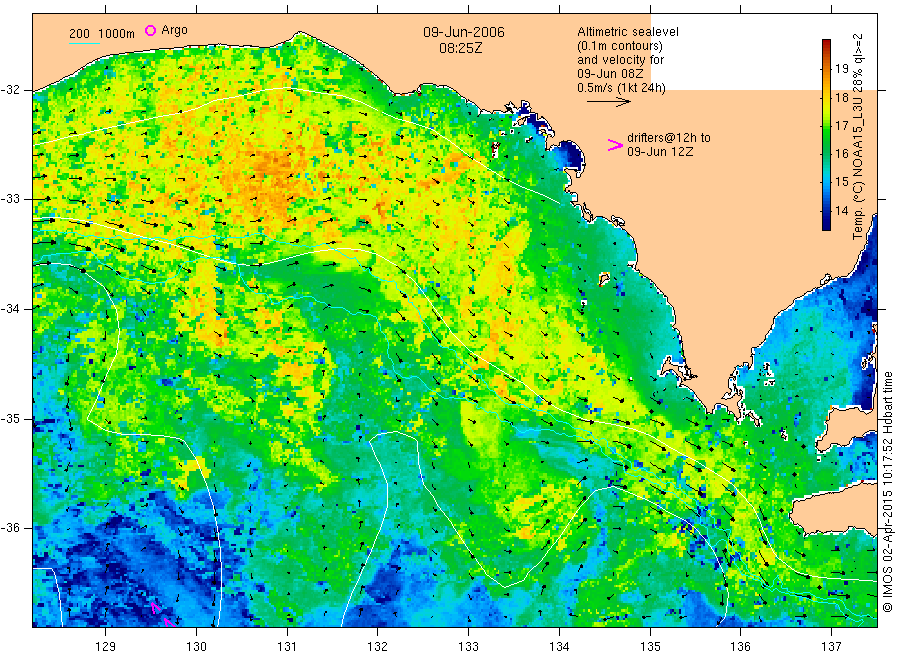Click the latitude label '-36'
This screenshot has width=900, height=660.
11,528
